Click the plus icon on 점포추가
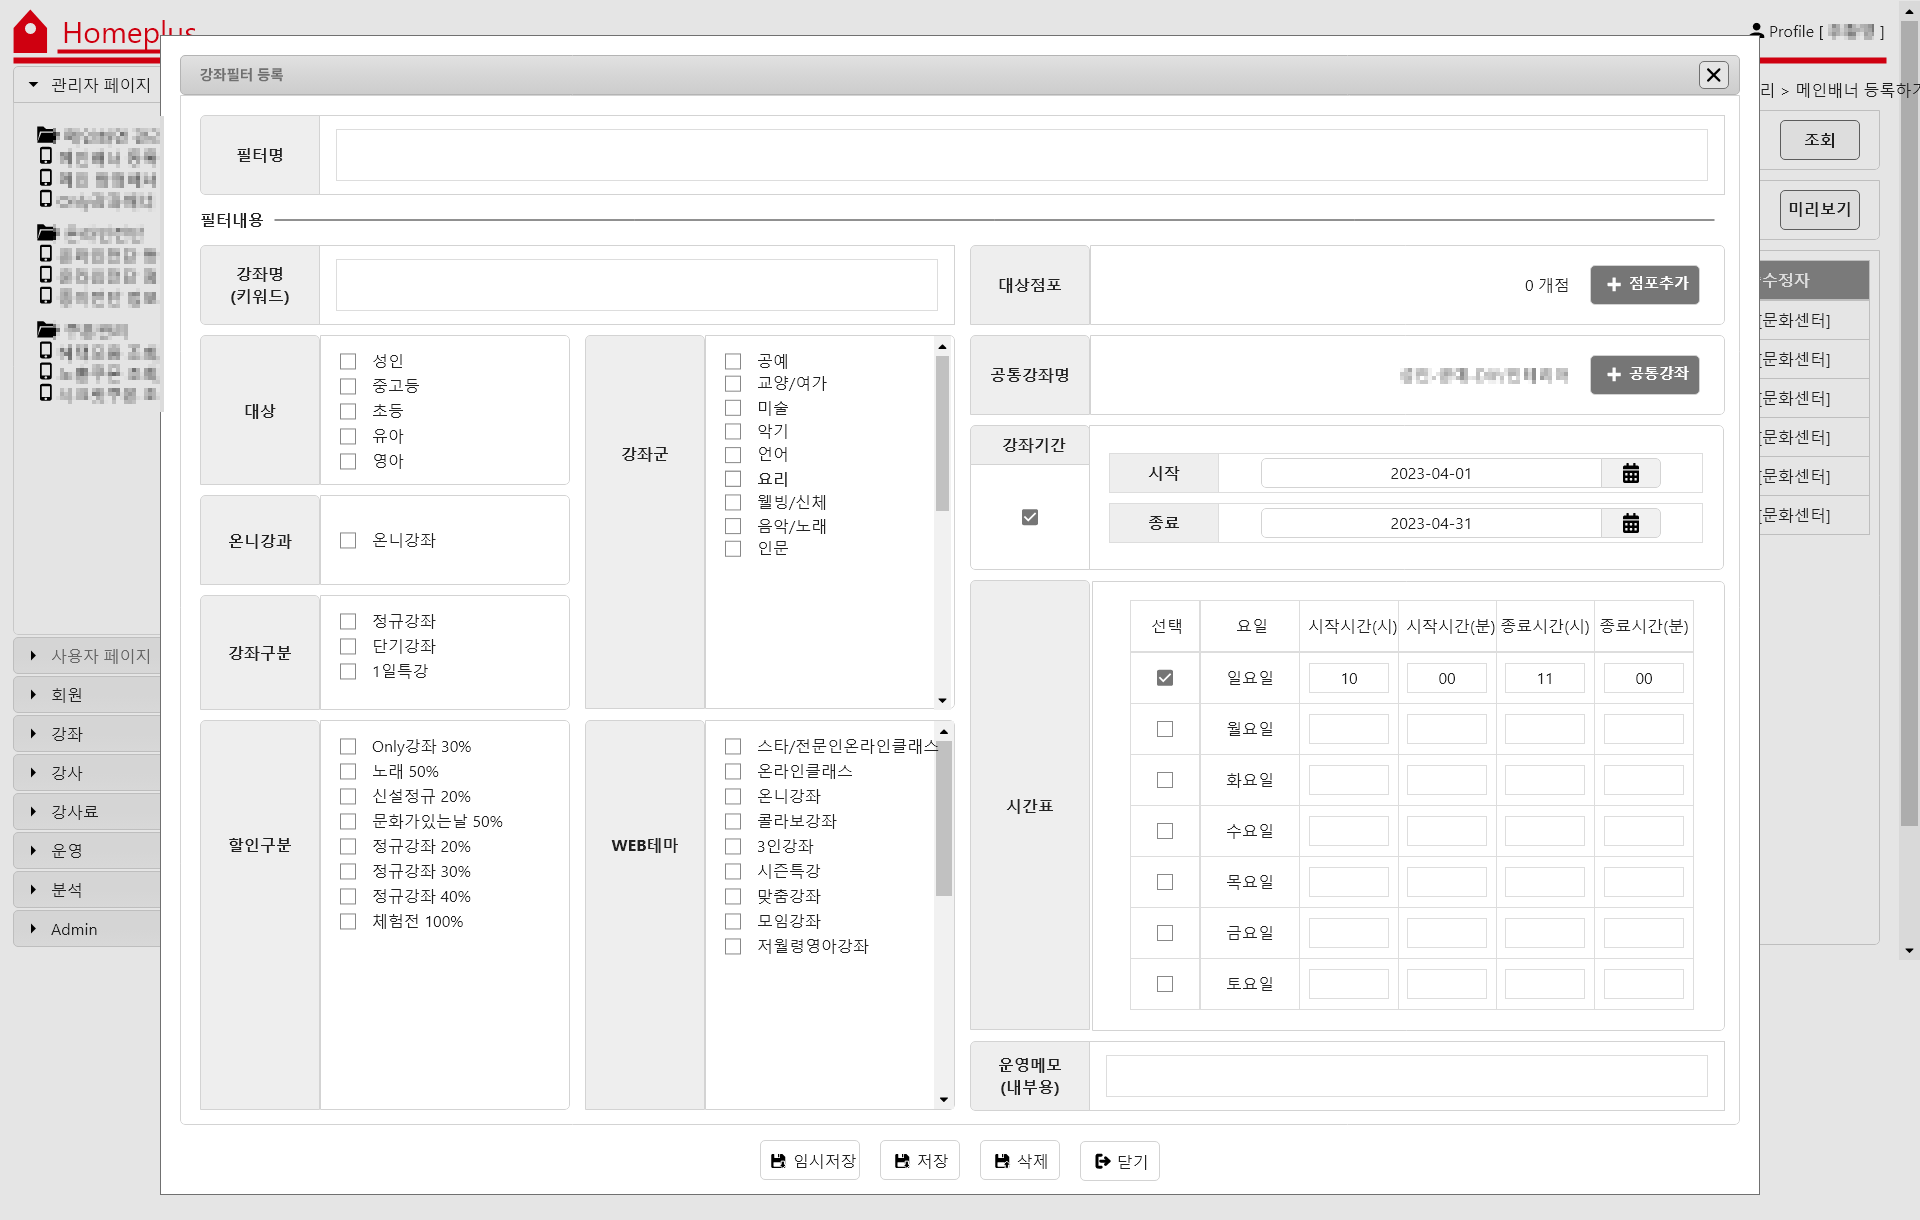 tap(1613, 285)
